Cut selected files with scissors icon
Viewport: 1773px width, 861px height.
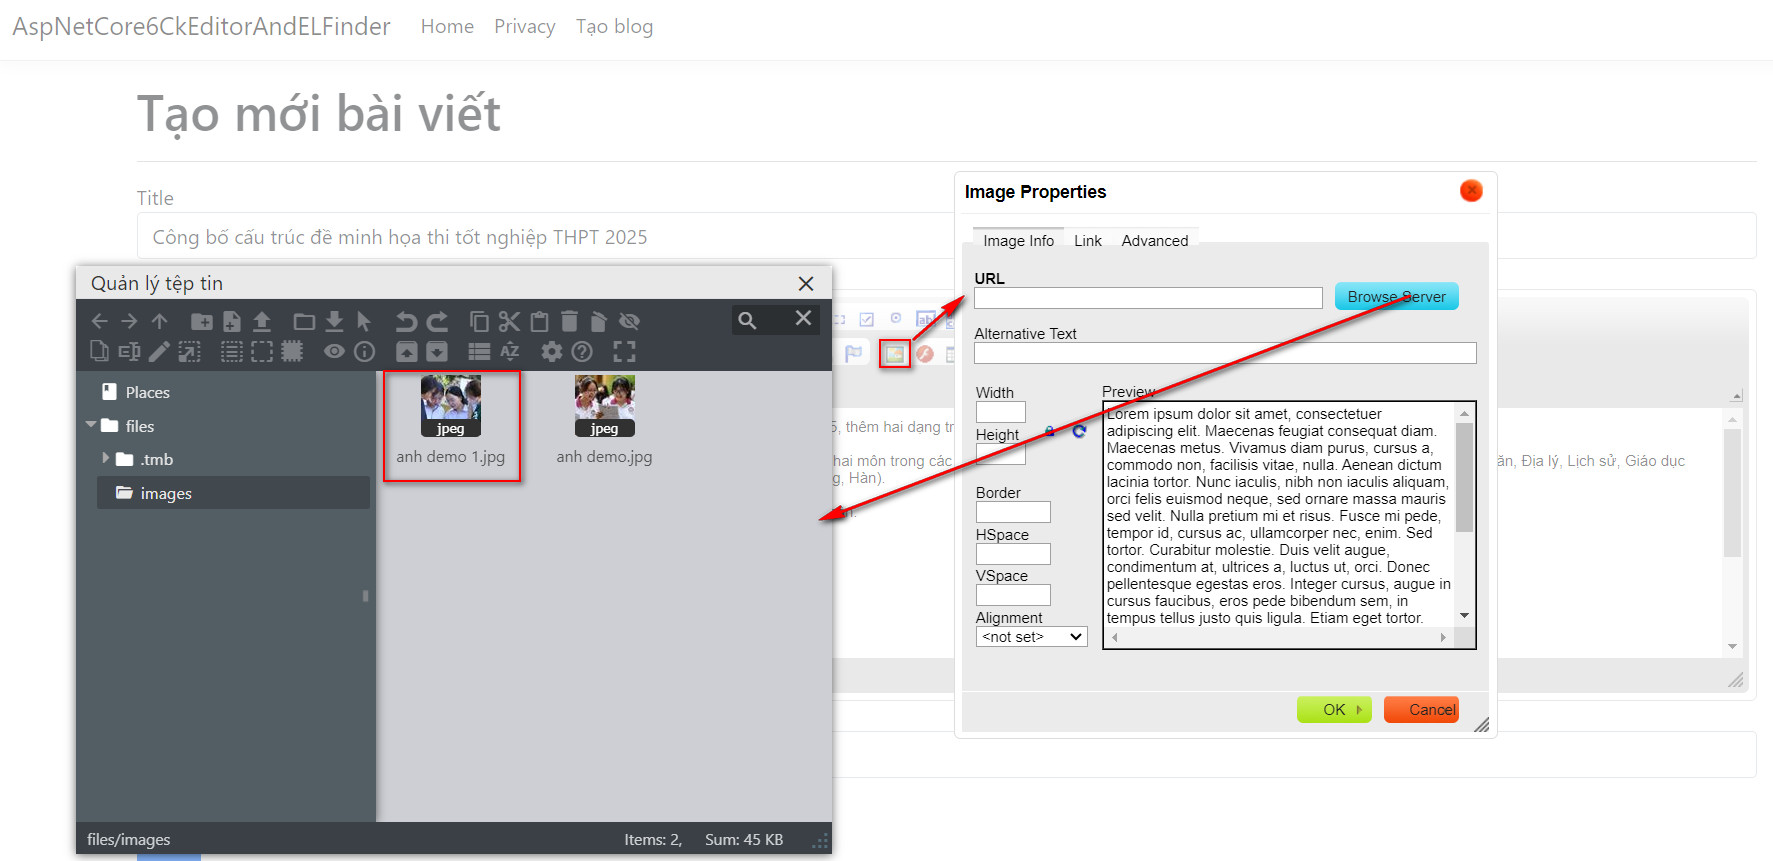(x=509, y=321)
